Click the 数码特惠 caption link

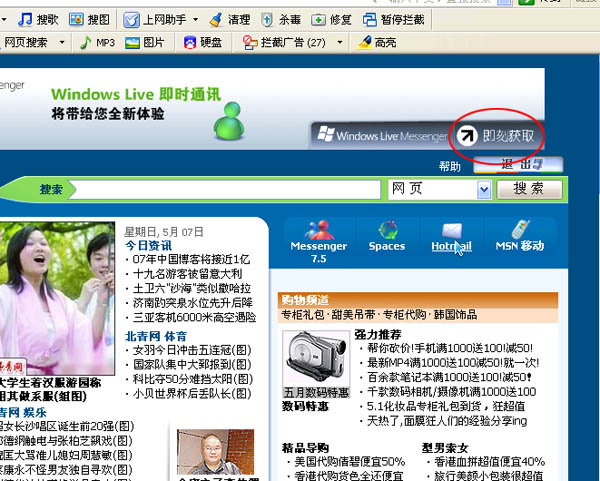coord(305,406)
